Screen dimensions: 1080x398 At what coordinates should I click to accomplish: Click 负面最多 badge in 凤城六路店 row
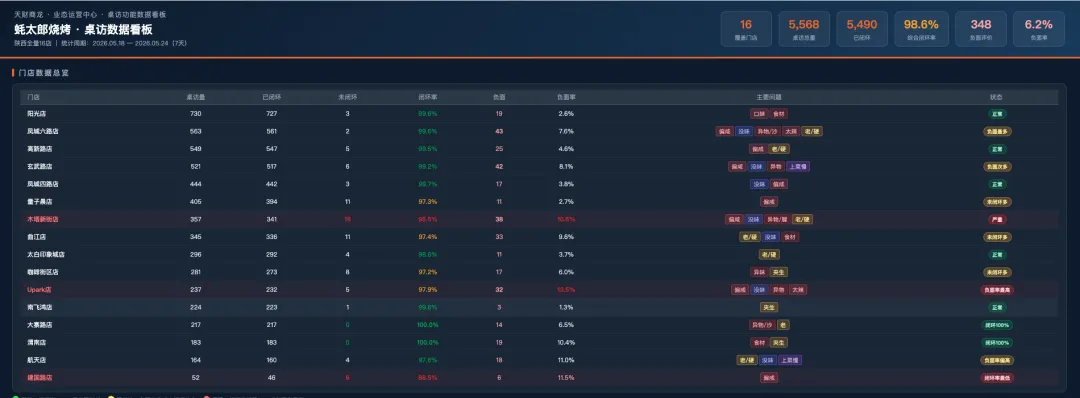pos(997,132)
